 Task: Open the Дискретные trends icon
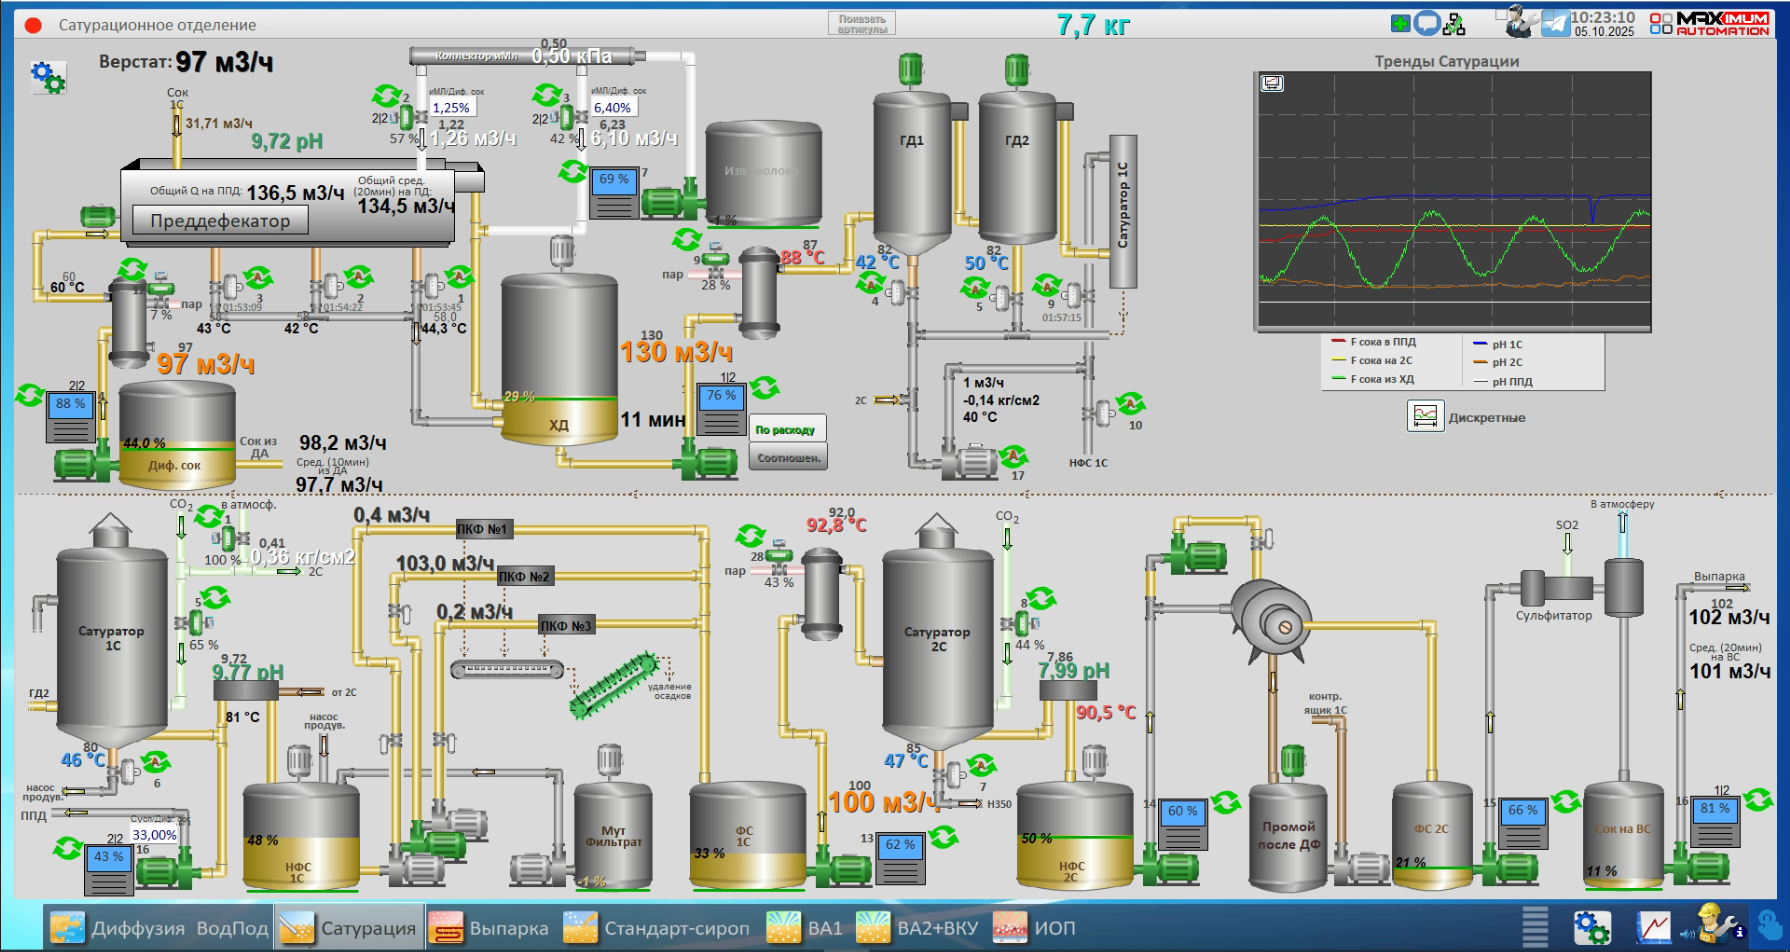tap(1425, 416)
